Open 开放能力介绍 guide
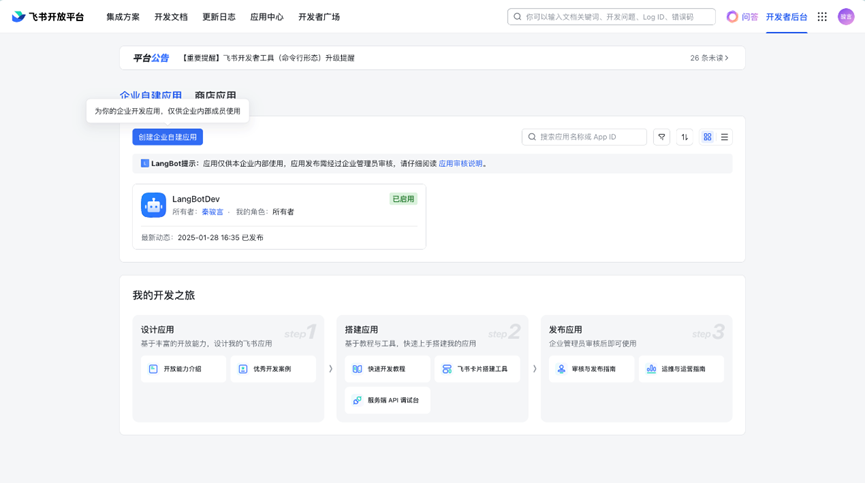This screenshot has height=483, width=865. click(x=183, y=369)
